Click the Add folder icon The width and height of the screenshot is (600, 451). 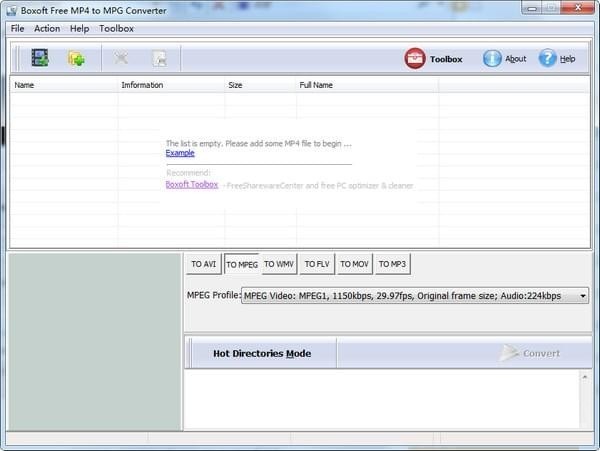click(x=76, y=59)
